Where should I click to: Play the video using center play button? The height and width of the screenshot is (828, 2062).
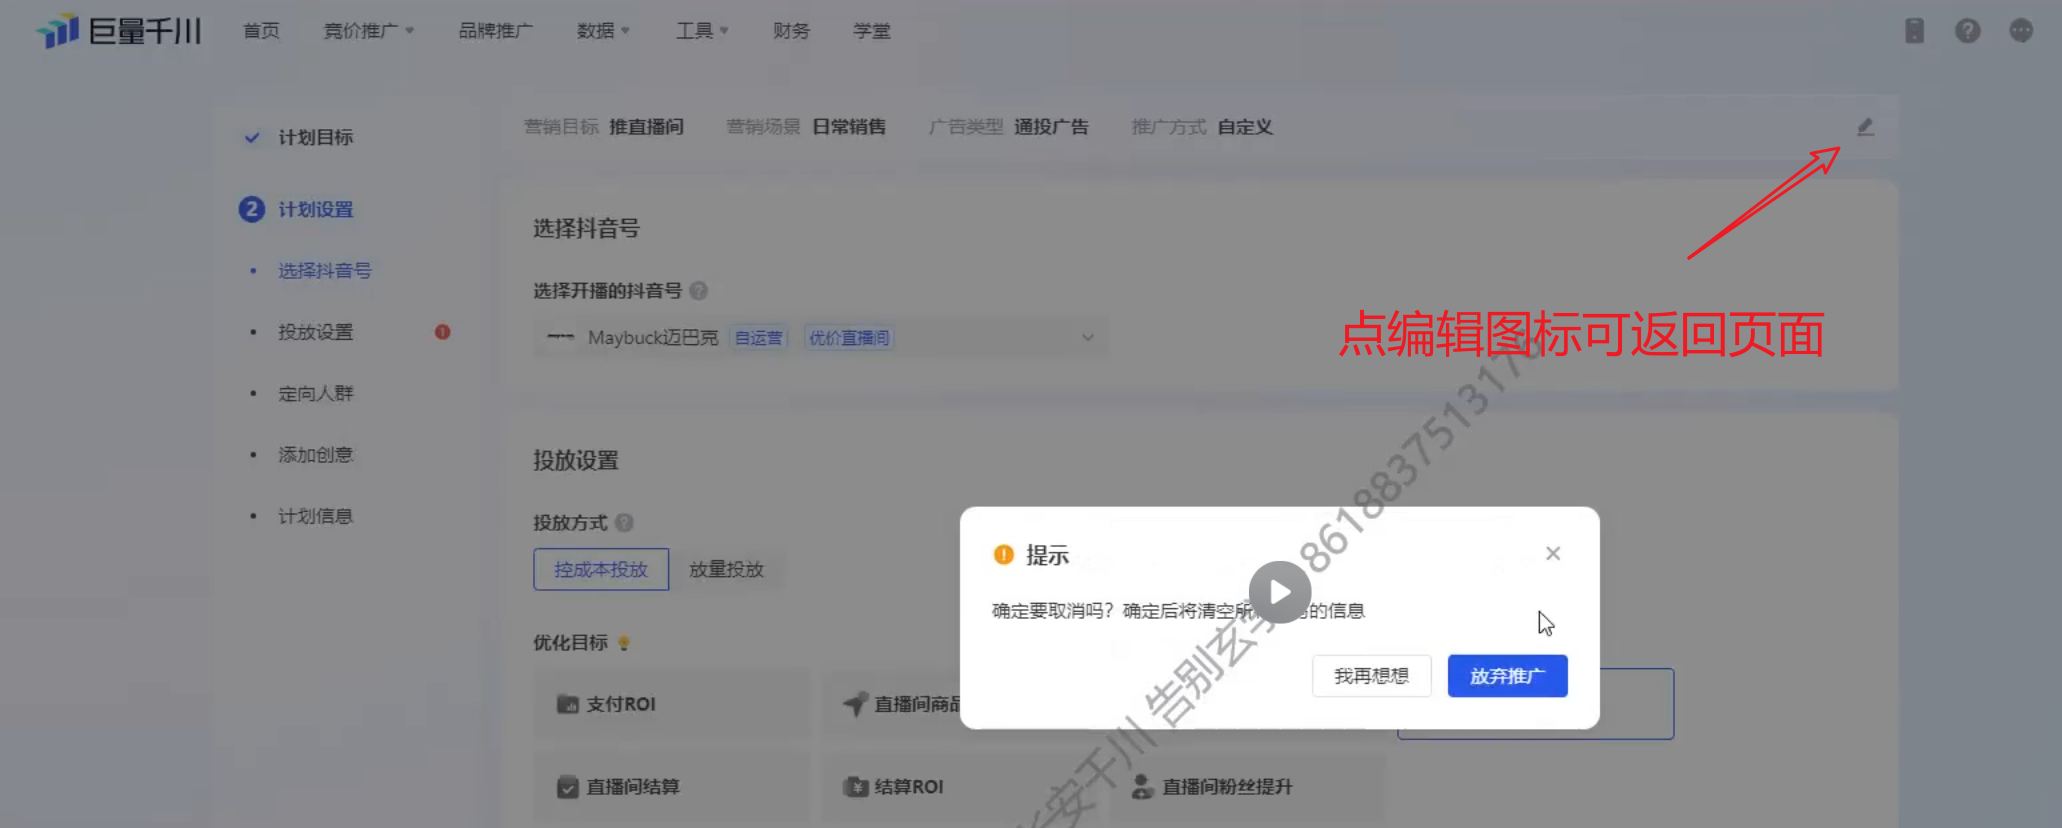click(x=1279, y=593)
